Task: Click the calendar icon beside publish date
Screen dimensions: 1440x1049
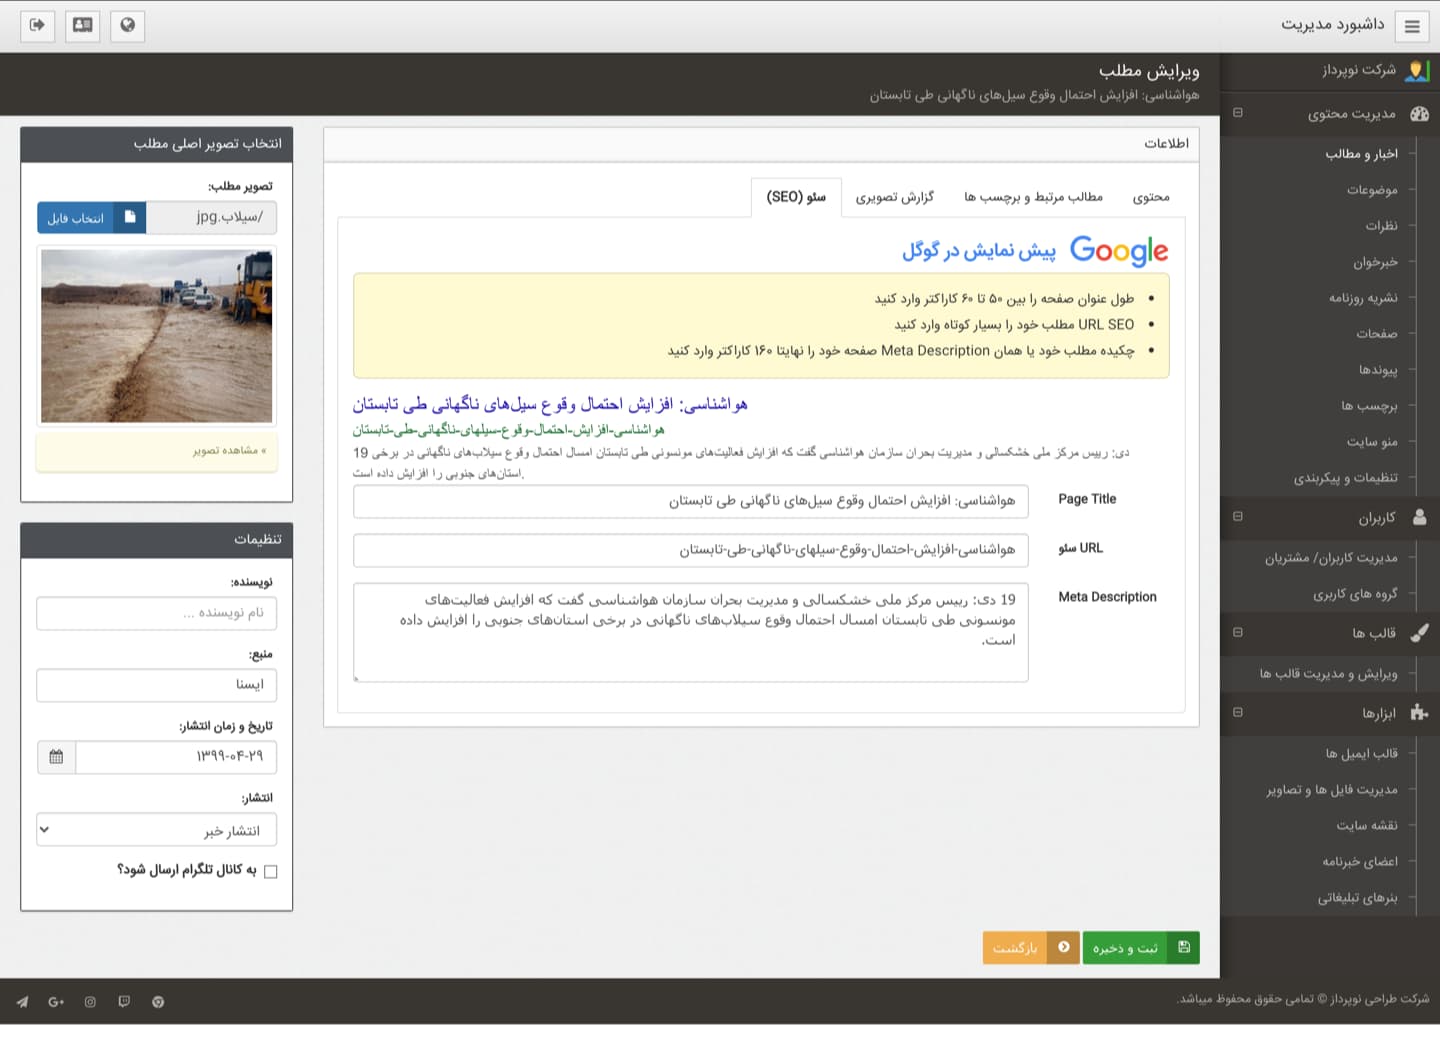Action: click(x=56, y=757)
